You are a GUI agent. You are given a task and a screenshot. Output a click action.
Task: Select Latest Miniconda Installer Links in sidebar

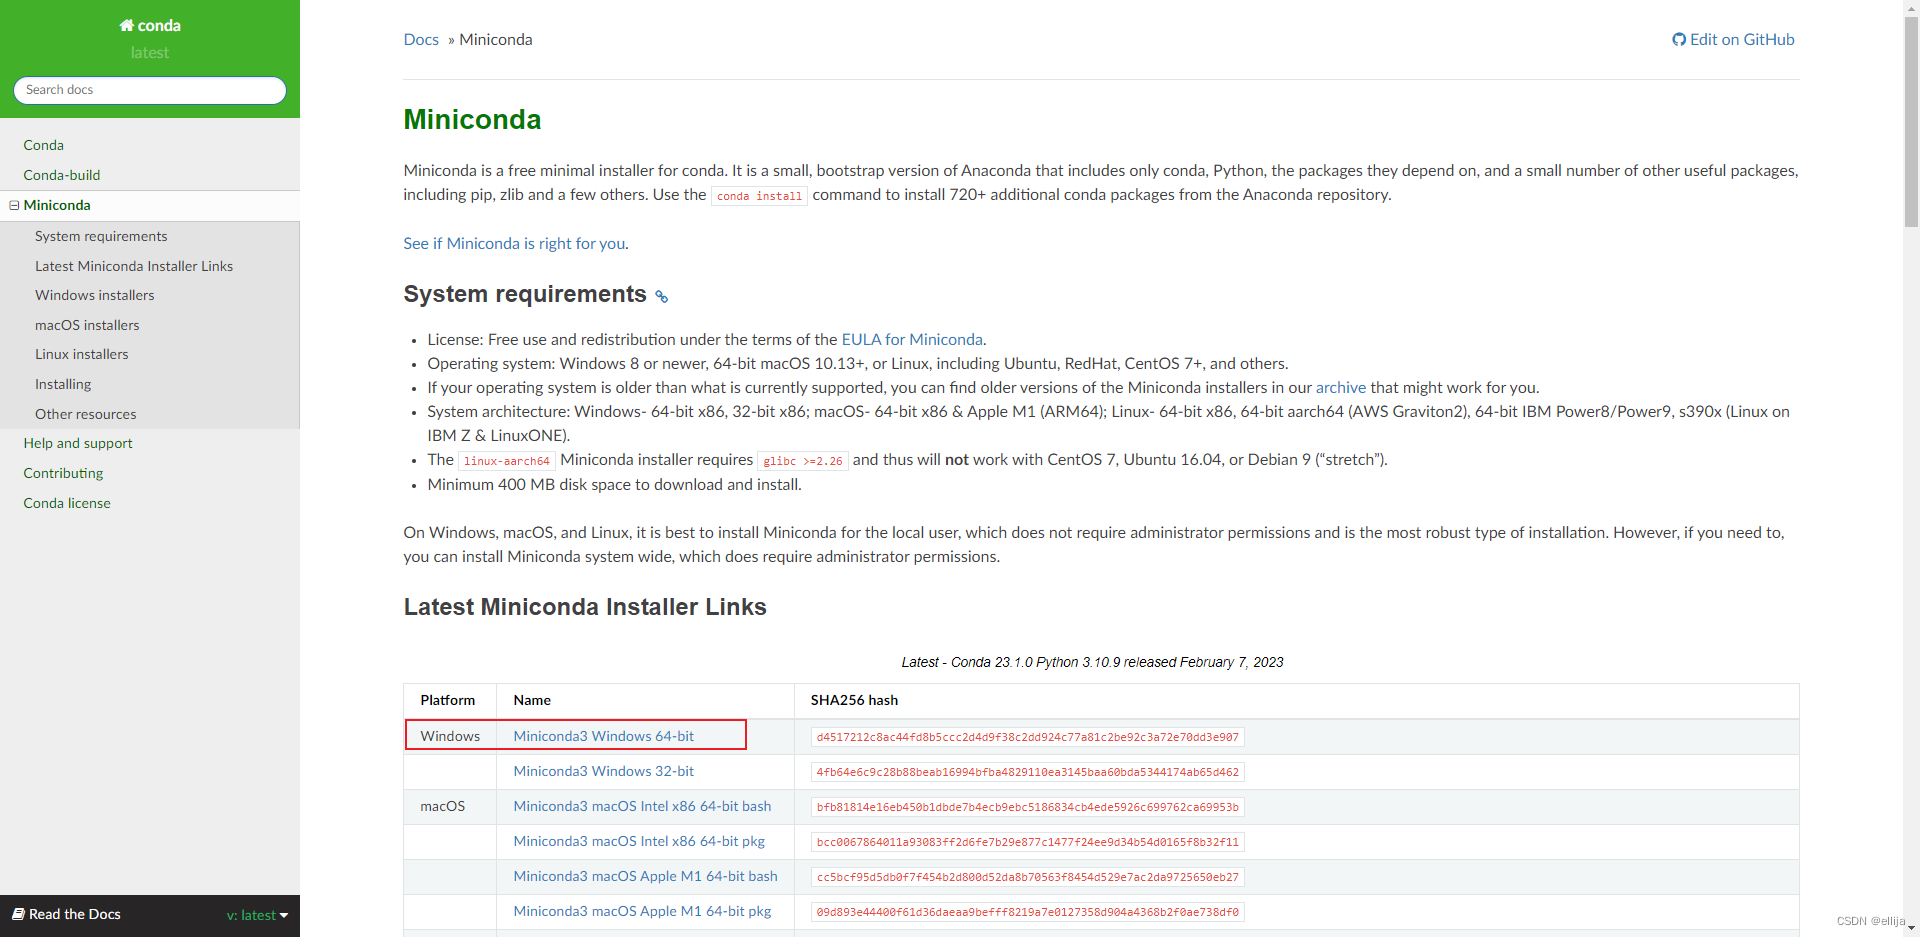pos(134,266)
